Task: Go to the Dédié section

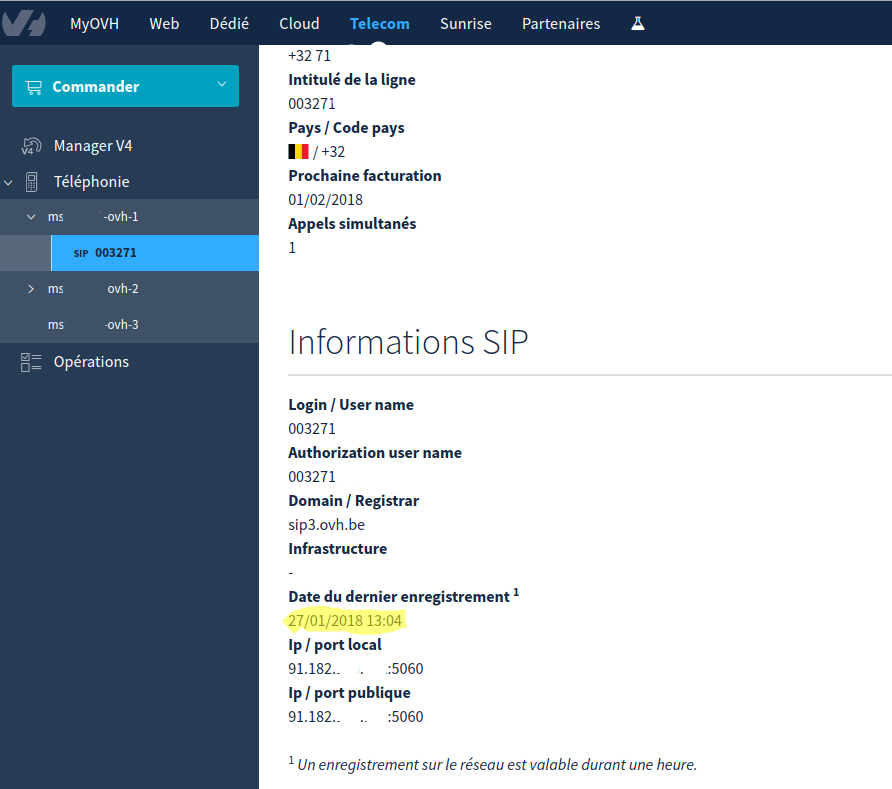Action: [x=229, y=23]
